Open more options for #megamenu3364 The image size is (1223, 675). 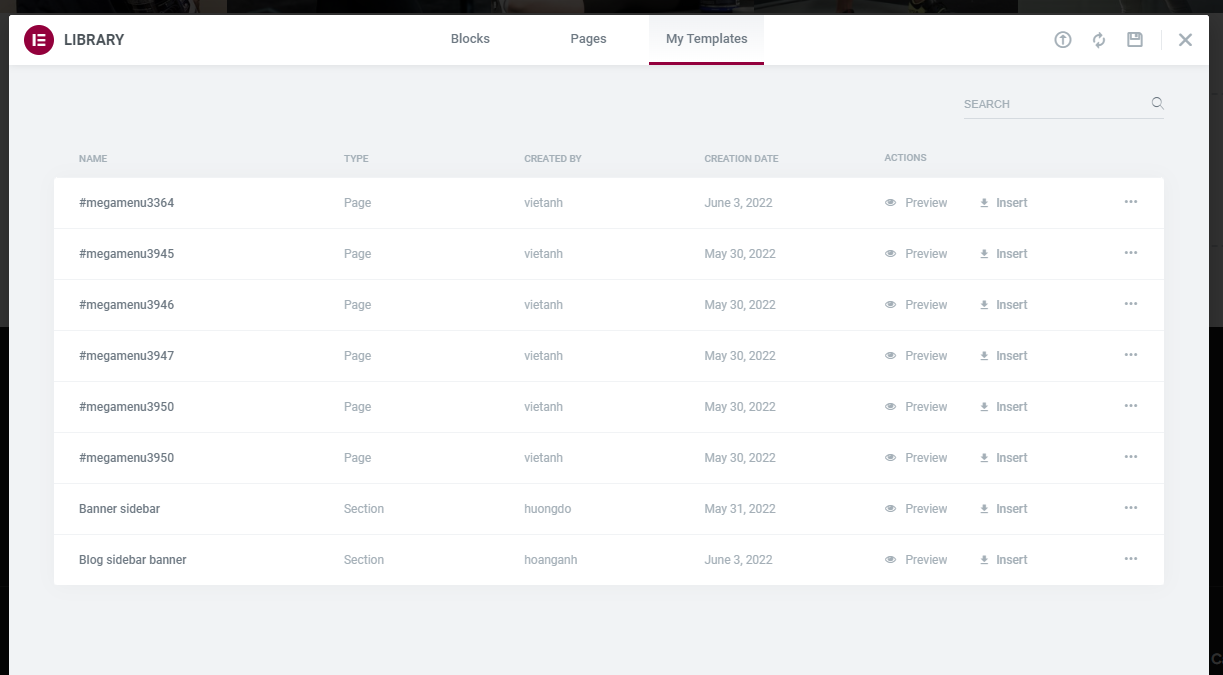[1131, 202]
